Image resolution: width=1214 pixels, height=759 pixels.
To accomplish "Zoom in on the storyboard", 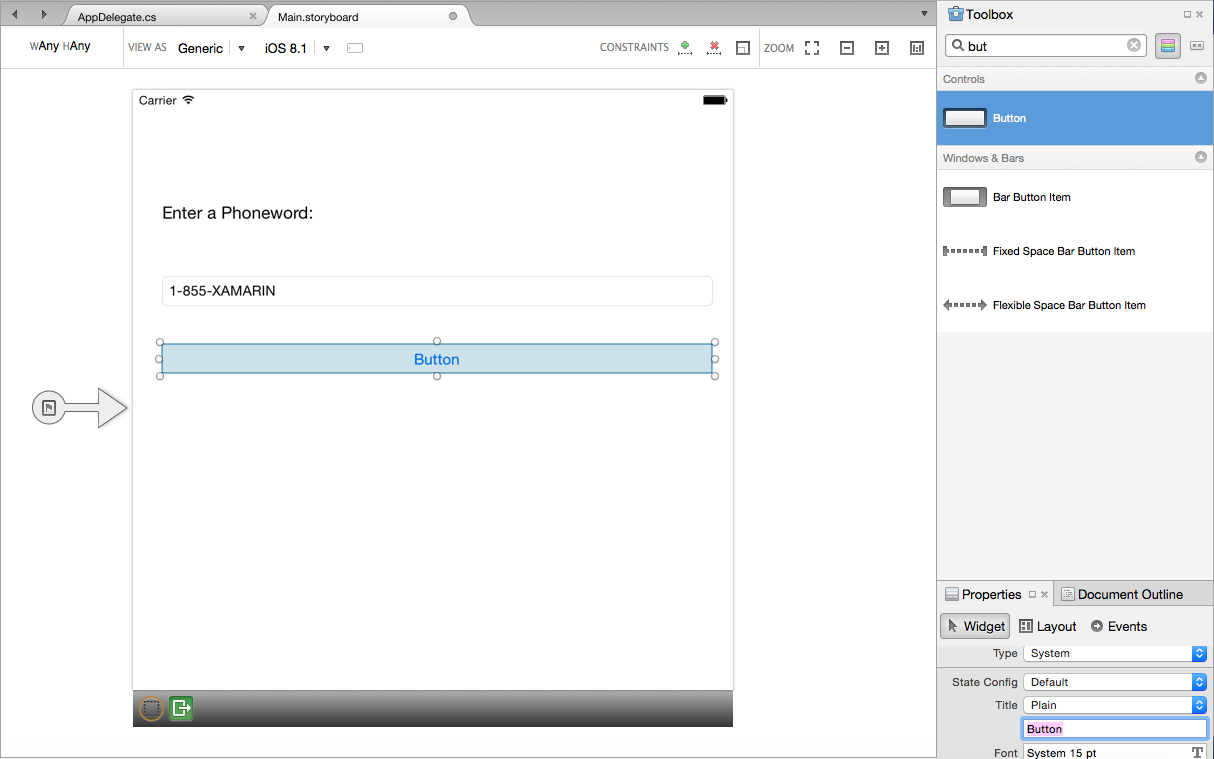I will pyautogui.click(x=882, y=48).
